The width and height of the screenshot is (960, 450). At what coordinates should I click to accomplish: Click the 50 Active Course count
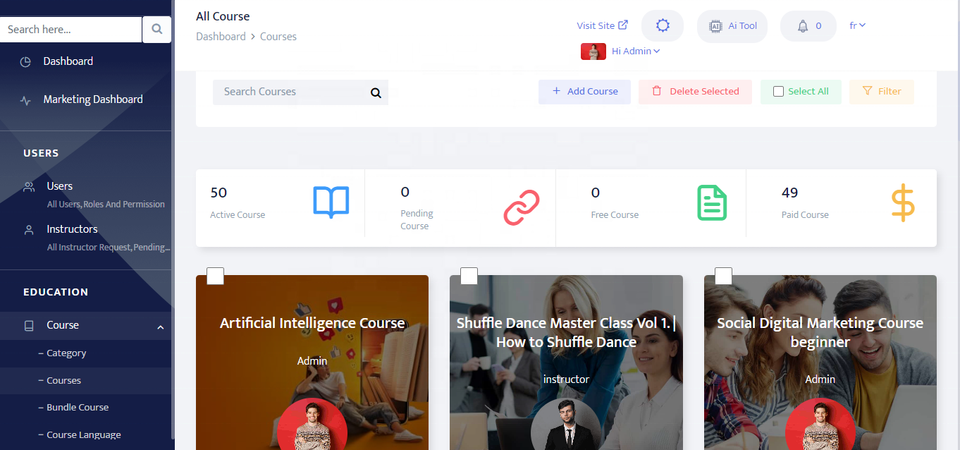click(219, 193)
